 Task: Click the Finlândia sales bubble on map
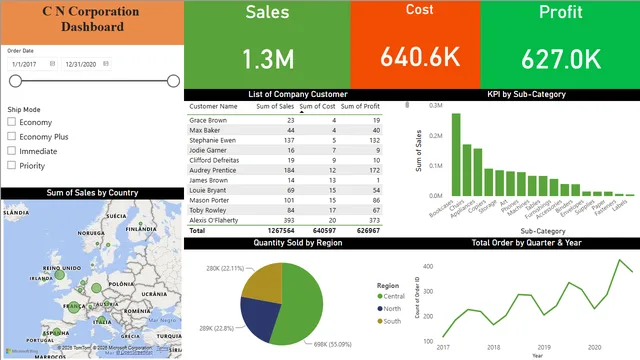pos(141,224)
